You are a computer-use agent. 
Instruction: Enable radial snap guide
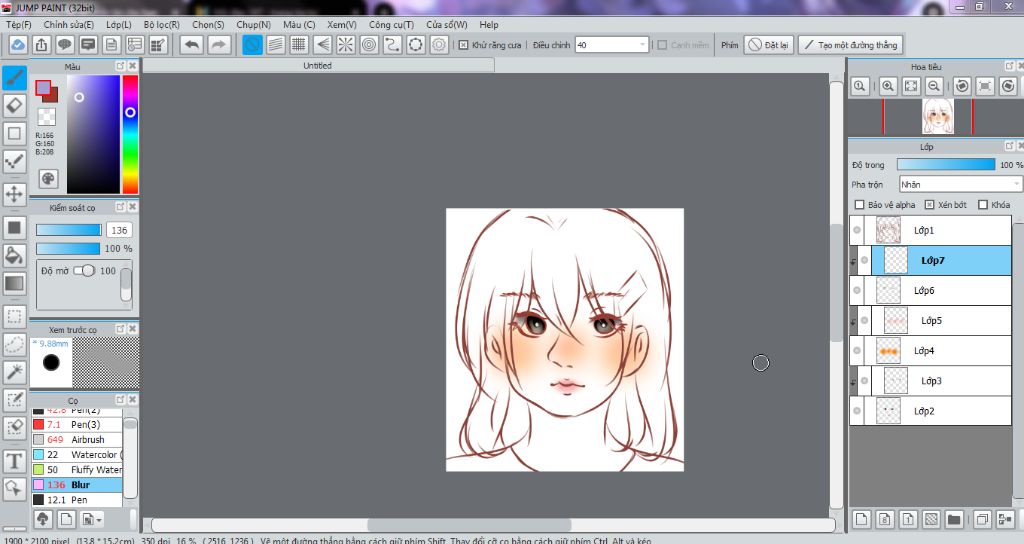click(345, 45)
